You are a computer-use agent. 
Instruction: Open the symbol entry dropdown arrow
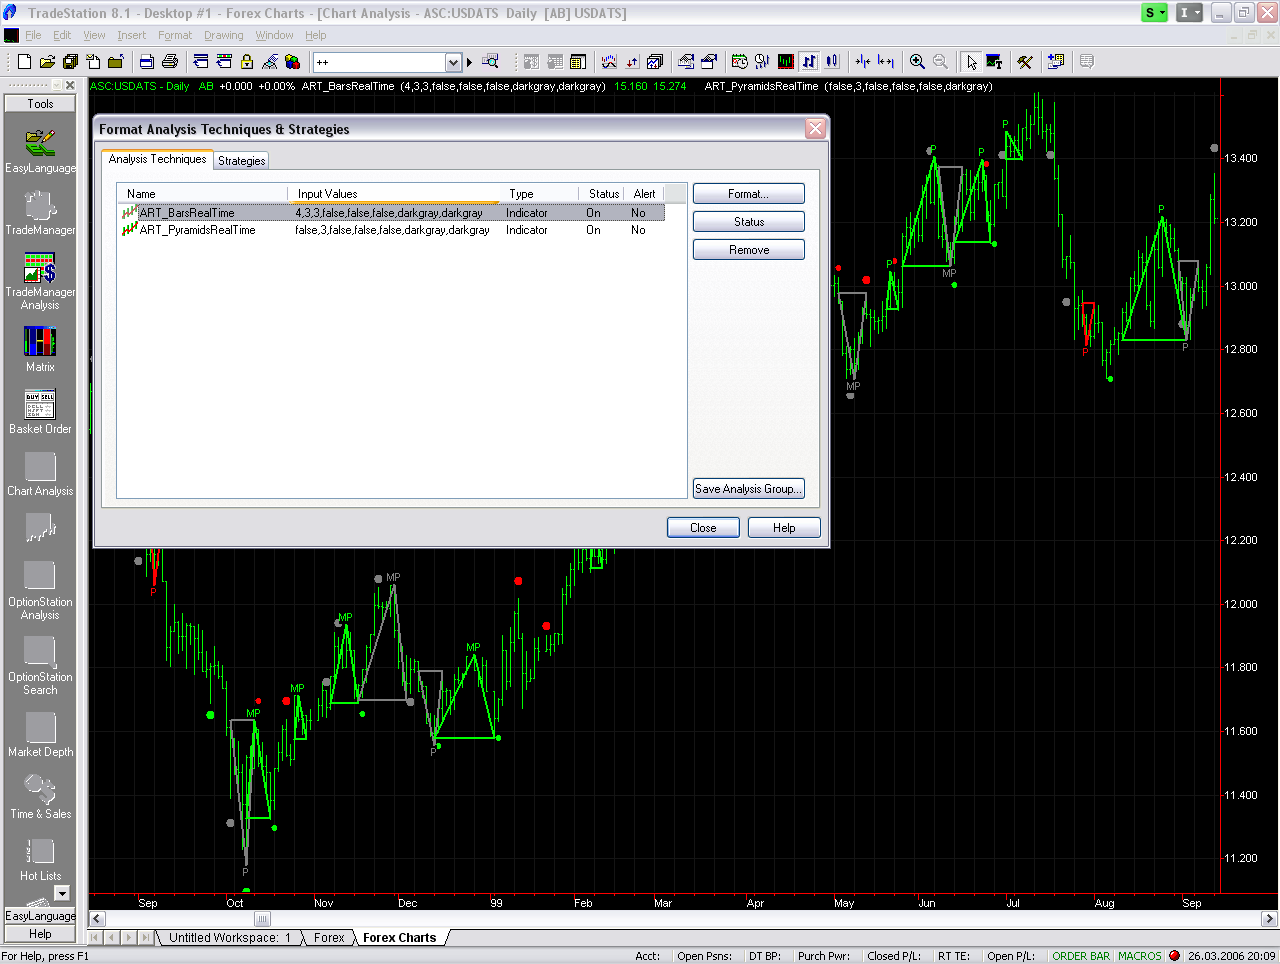[453, 62]
